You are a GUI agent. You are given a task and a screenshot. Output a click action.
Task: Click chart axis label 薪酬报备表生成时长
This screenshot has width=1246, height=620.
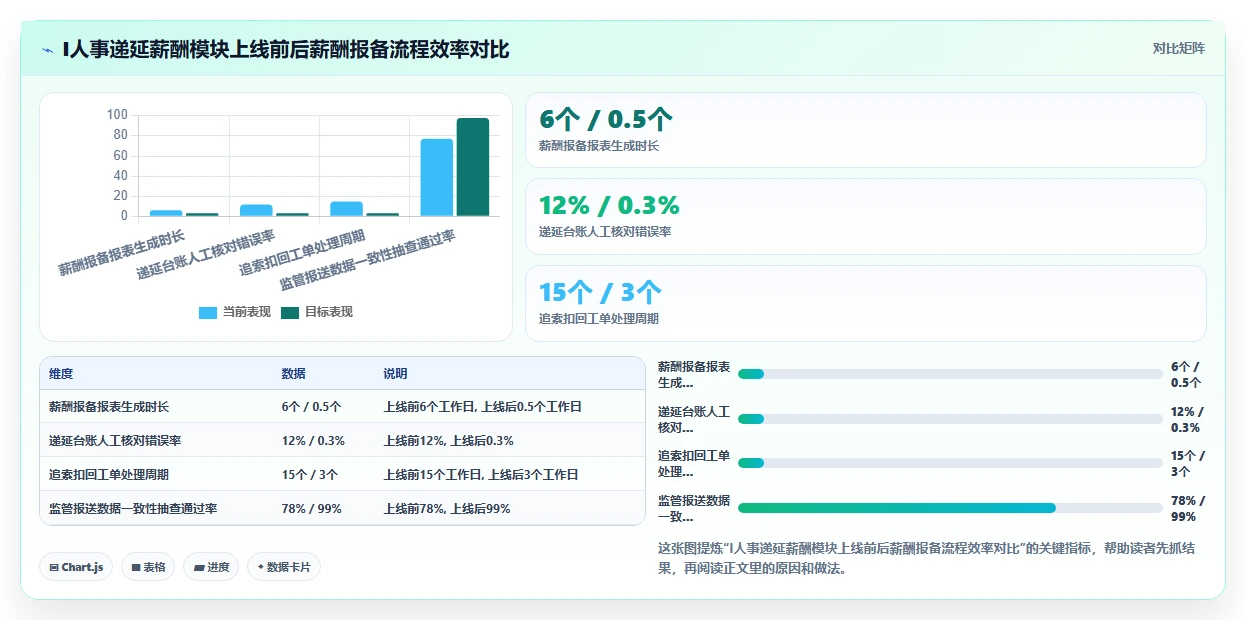[121, 252]
